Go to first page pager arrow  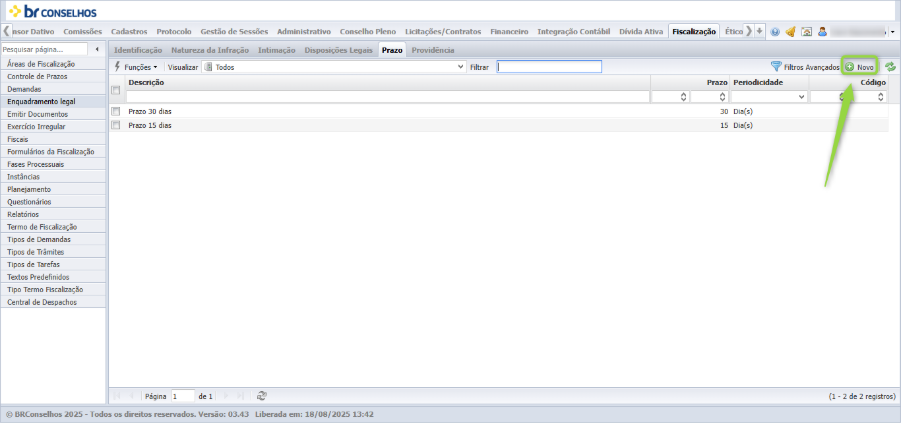117,396
